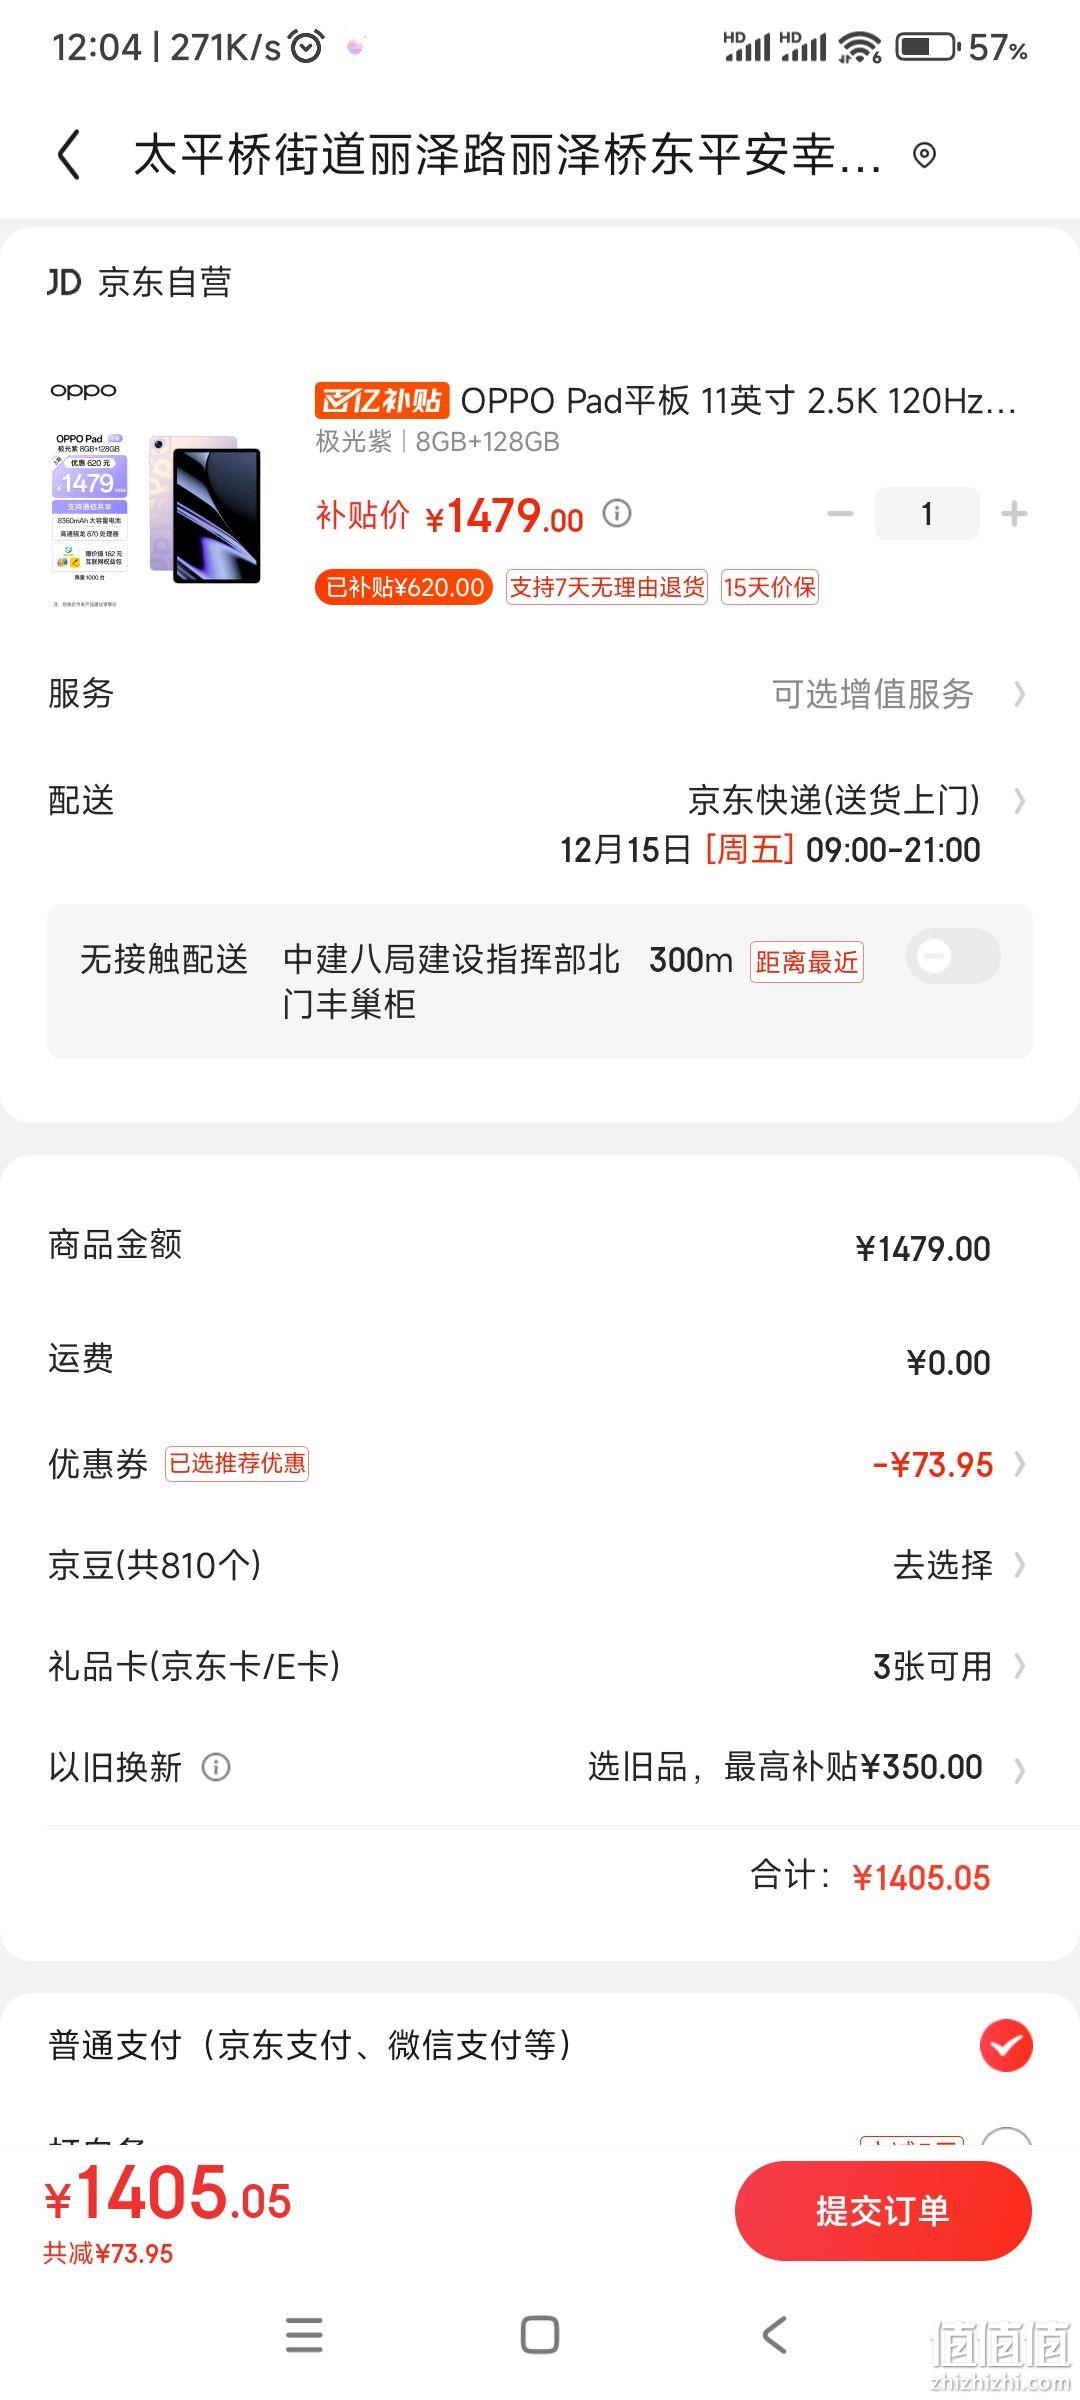Tap the Android recent apps menu icon

pos(304,2335)
